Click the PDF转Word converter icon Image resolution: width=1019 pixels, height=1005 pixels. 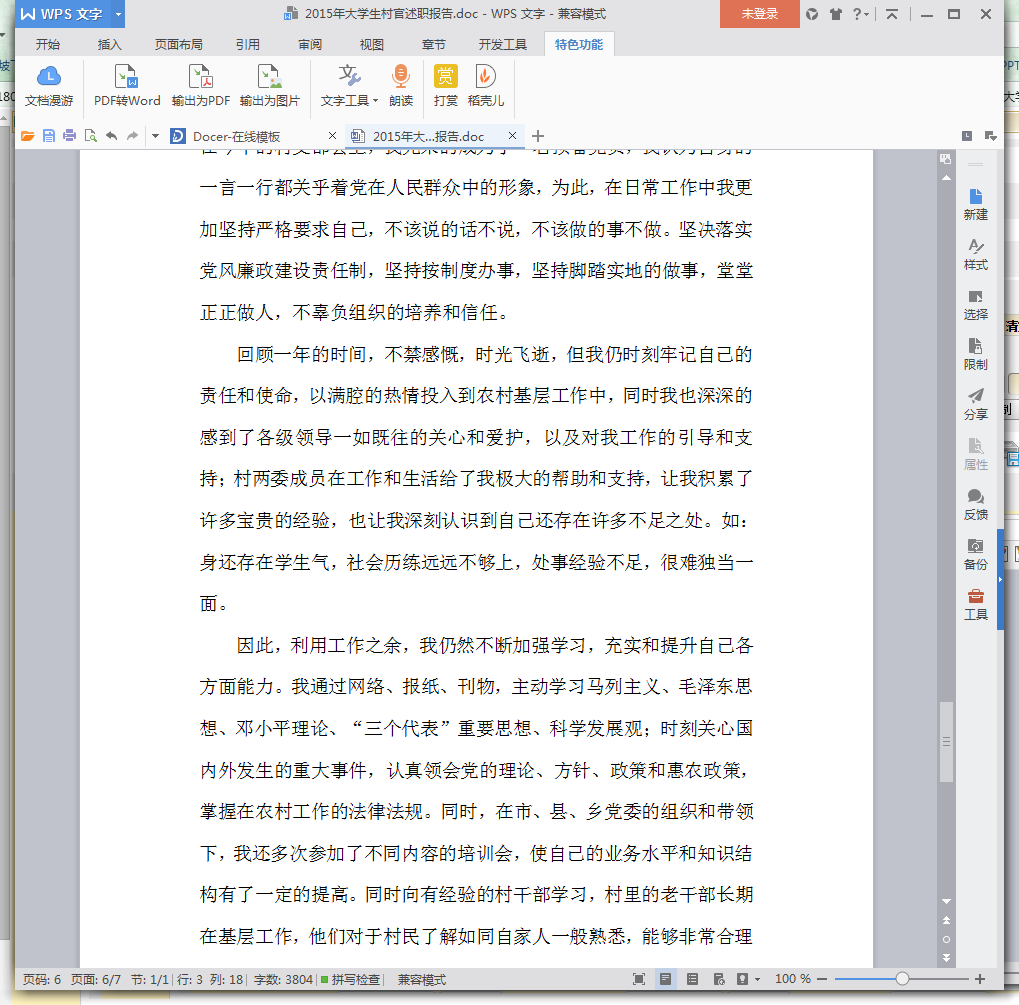click(x=127, y=86)
